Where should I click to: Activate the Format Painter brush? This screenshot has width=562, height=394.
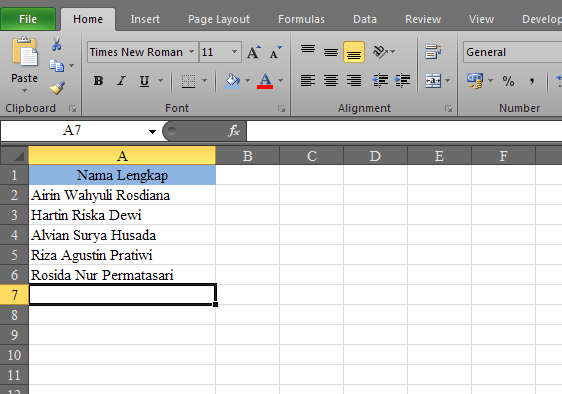pos(57,87)
